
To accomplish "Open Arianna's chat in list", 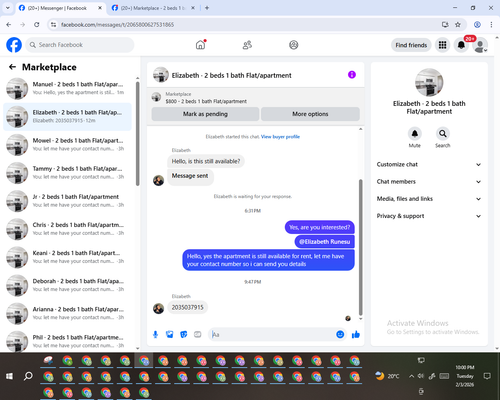I will coord(68,314).
